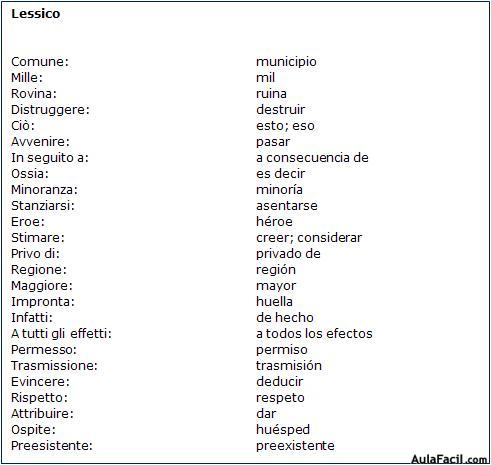Screen dimensions: 491x465
Task: Select the word Ospite
Action: pyautogui.click(x=33, y=430)
